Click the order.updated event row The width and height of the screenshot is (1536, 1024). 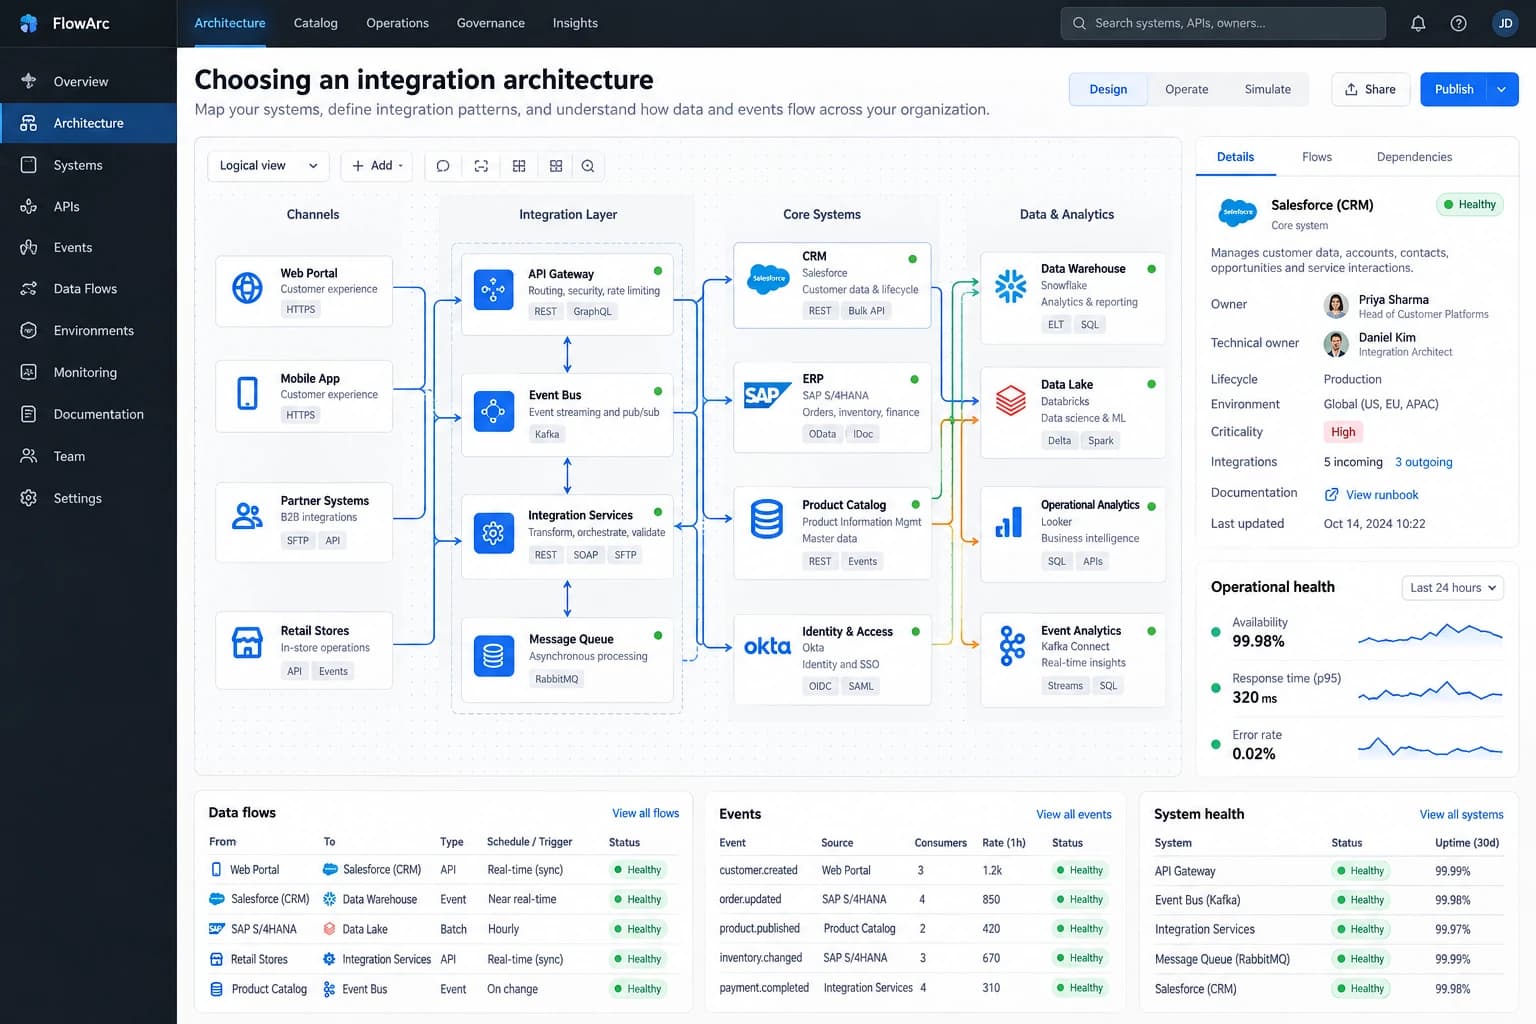(x=914, y=899)
